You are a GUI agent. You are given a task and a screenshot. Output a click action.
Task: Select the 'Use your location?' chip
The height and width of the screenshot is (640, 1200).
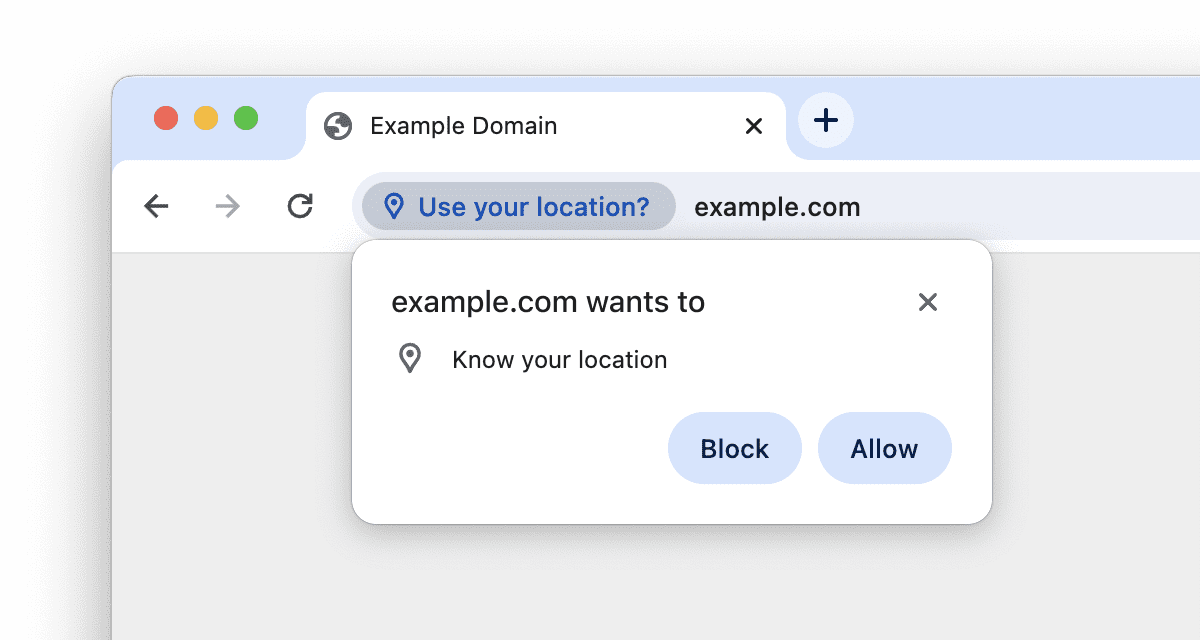point(516,206)
